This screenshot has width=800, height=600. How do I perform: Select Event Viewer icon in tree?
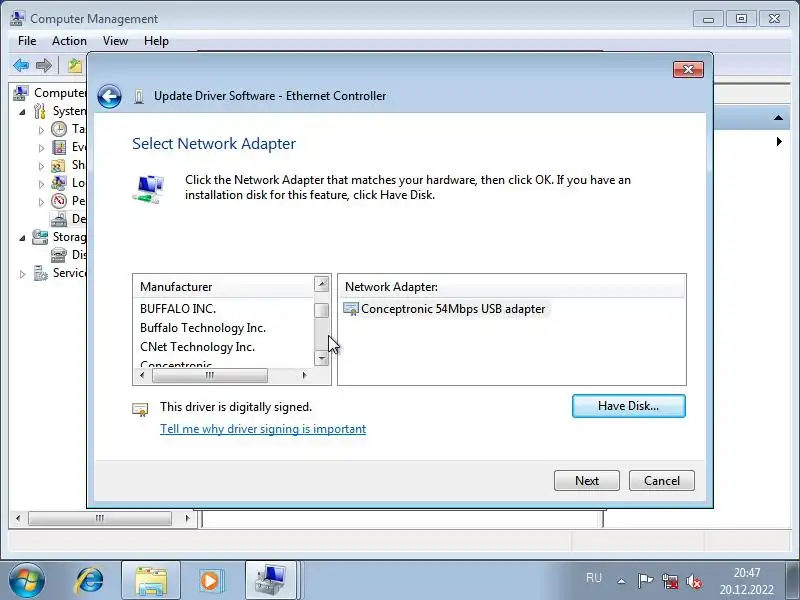pyautogui.click(x=59, y=147)
